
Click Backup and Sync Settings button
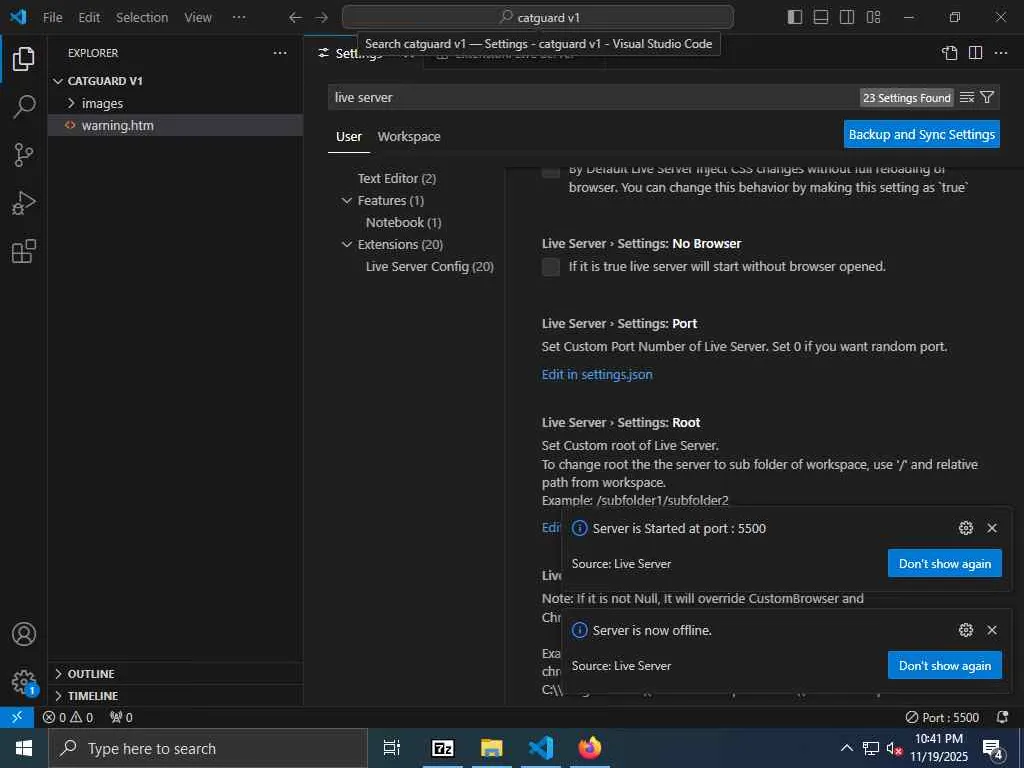point(921,134)
